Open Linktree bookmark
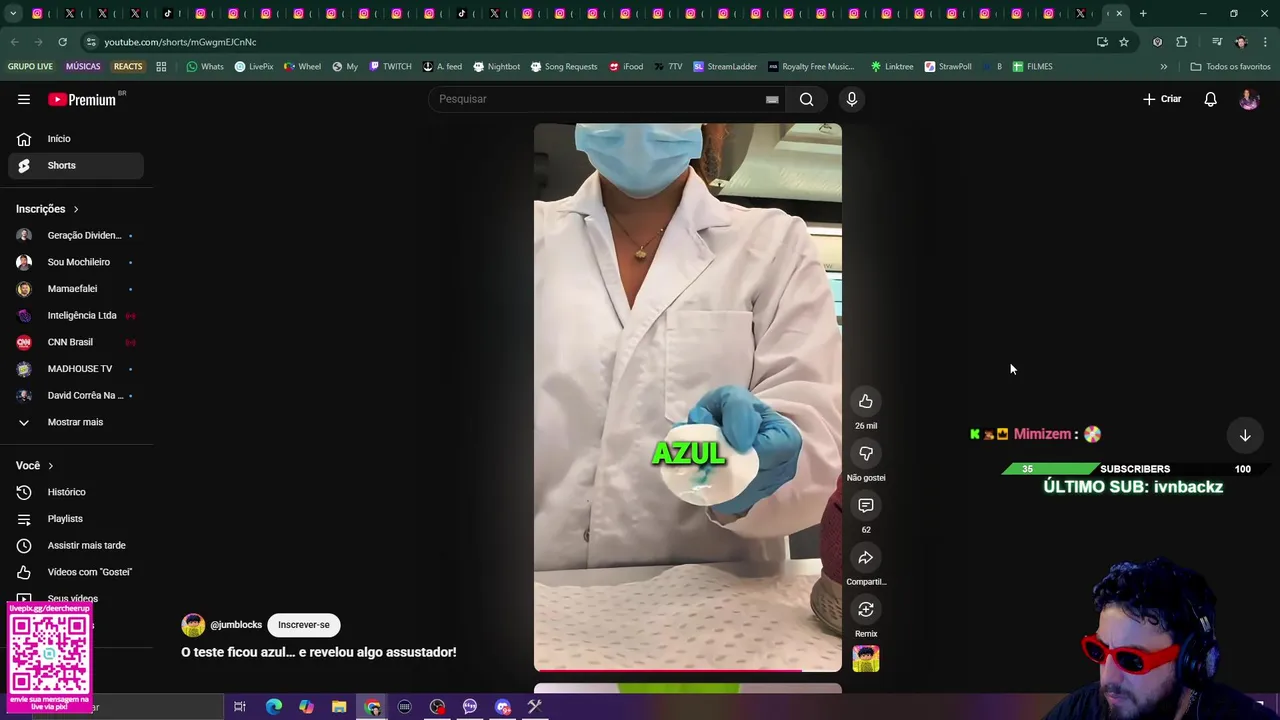Screen dimensions: 1280x720 click(891, 67)
